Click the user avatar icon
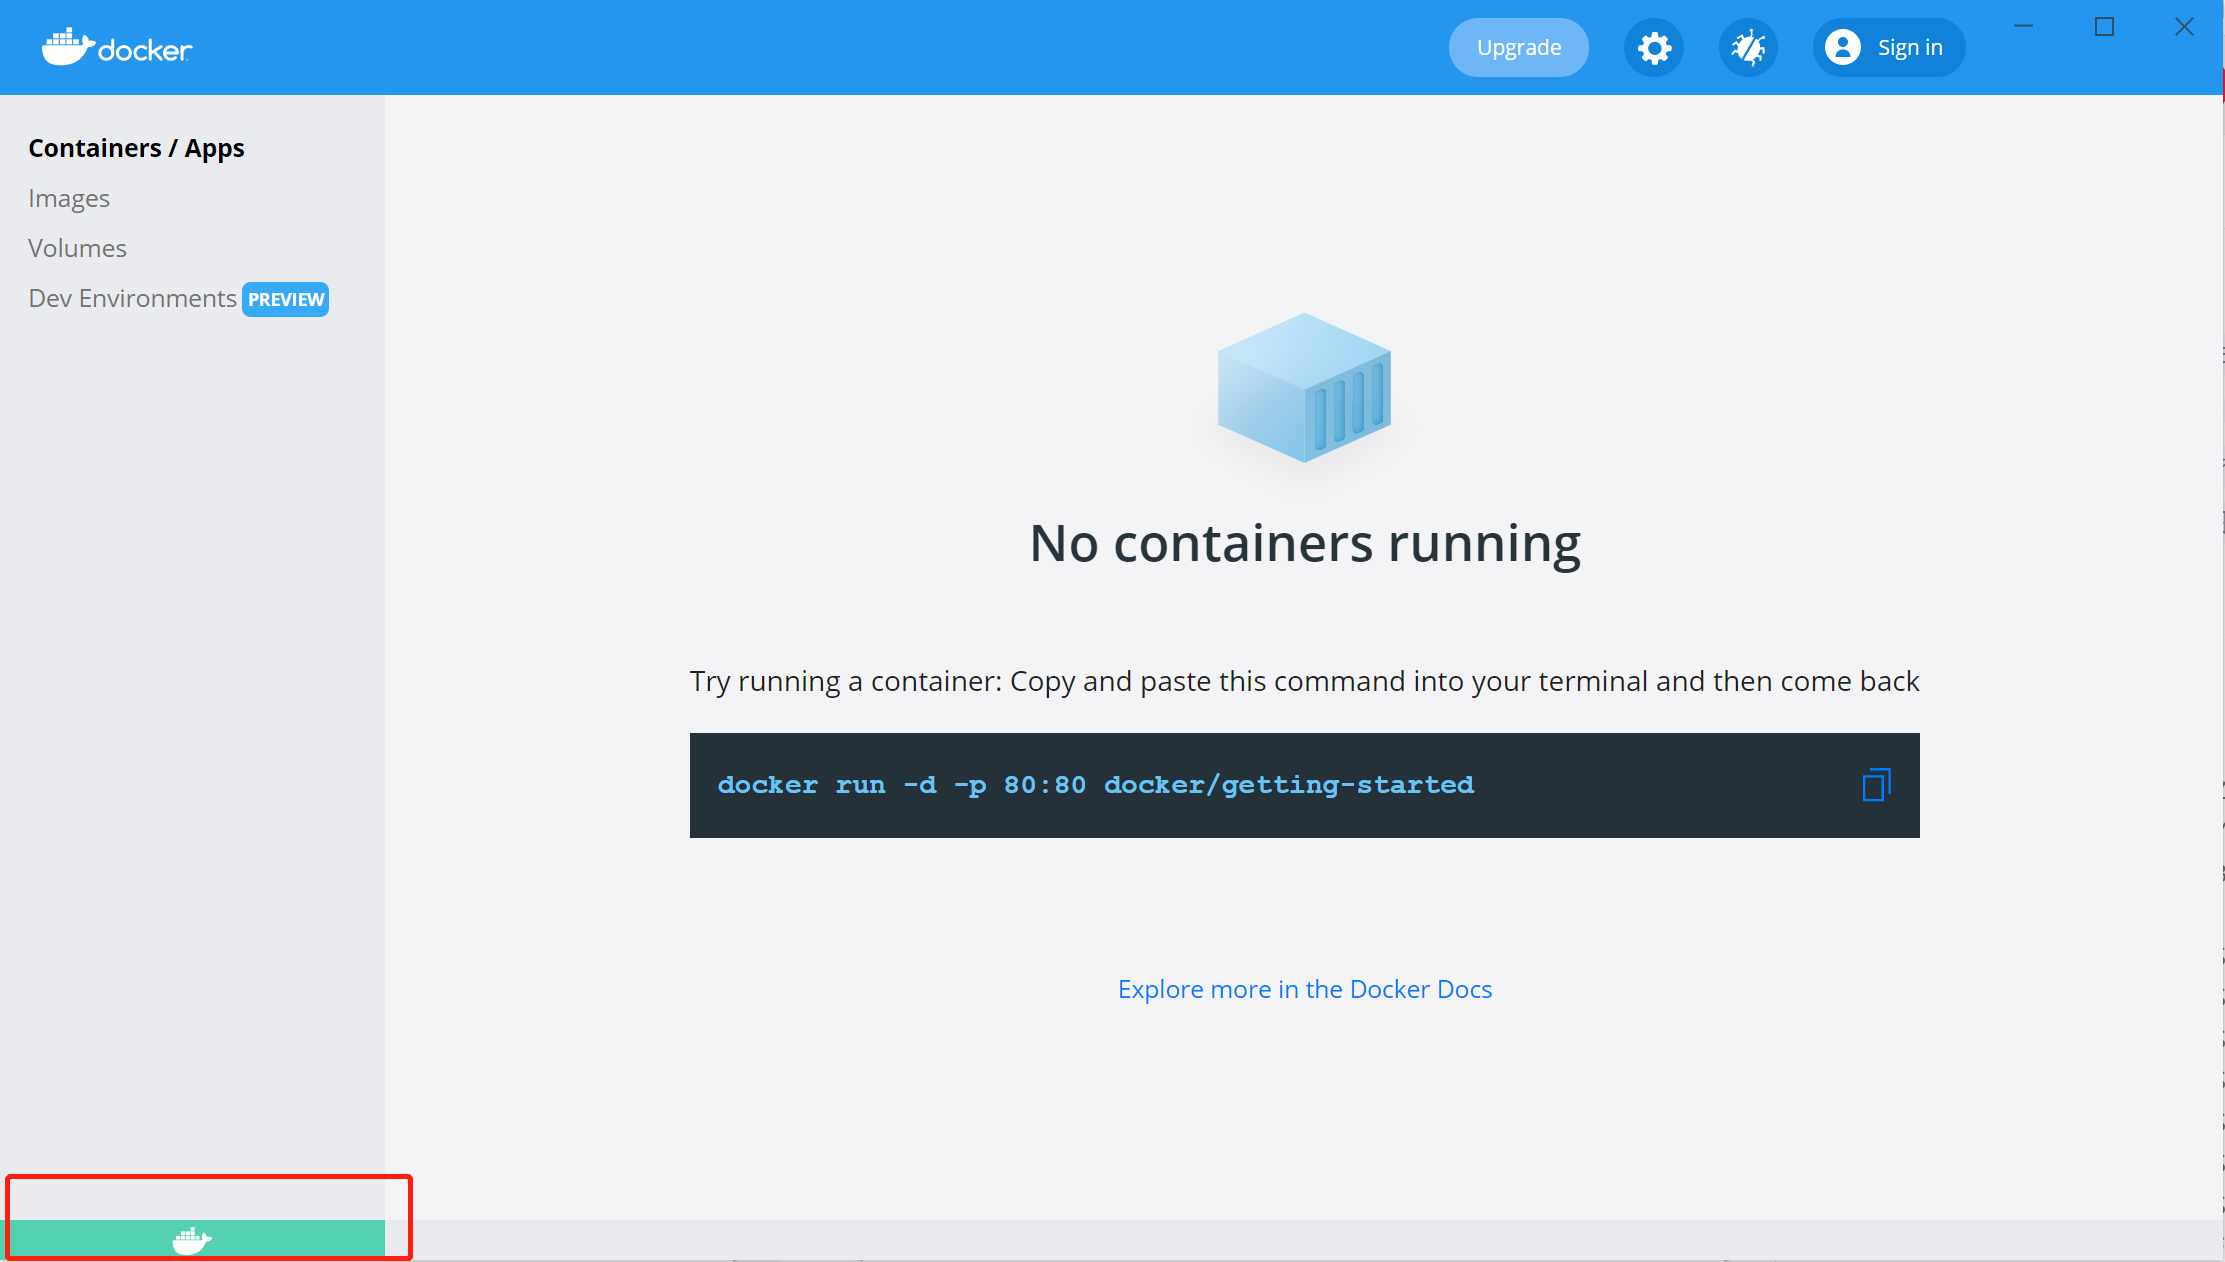This screenshot has height=1262, width=2225. point(1842,47)
